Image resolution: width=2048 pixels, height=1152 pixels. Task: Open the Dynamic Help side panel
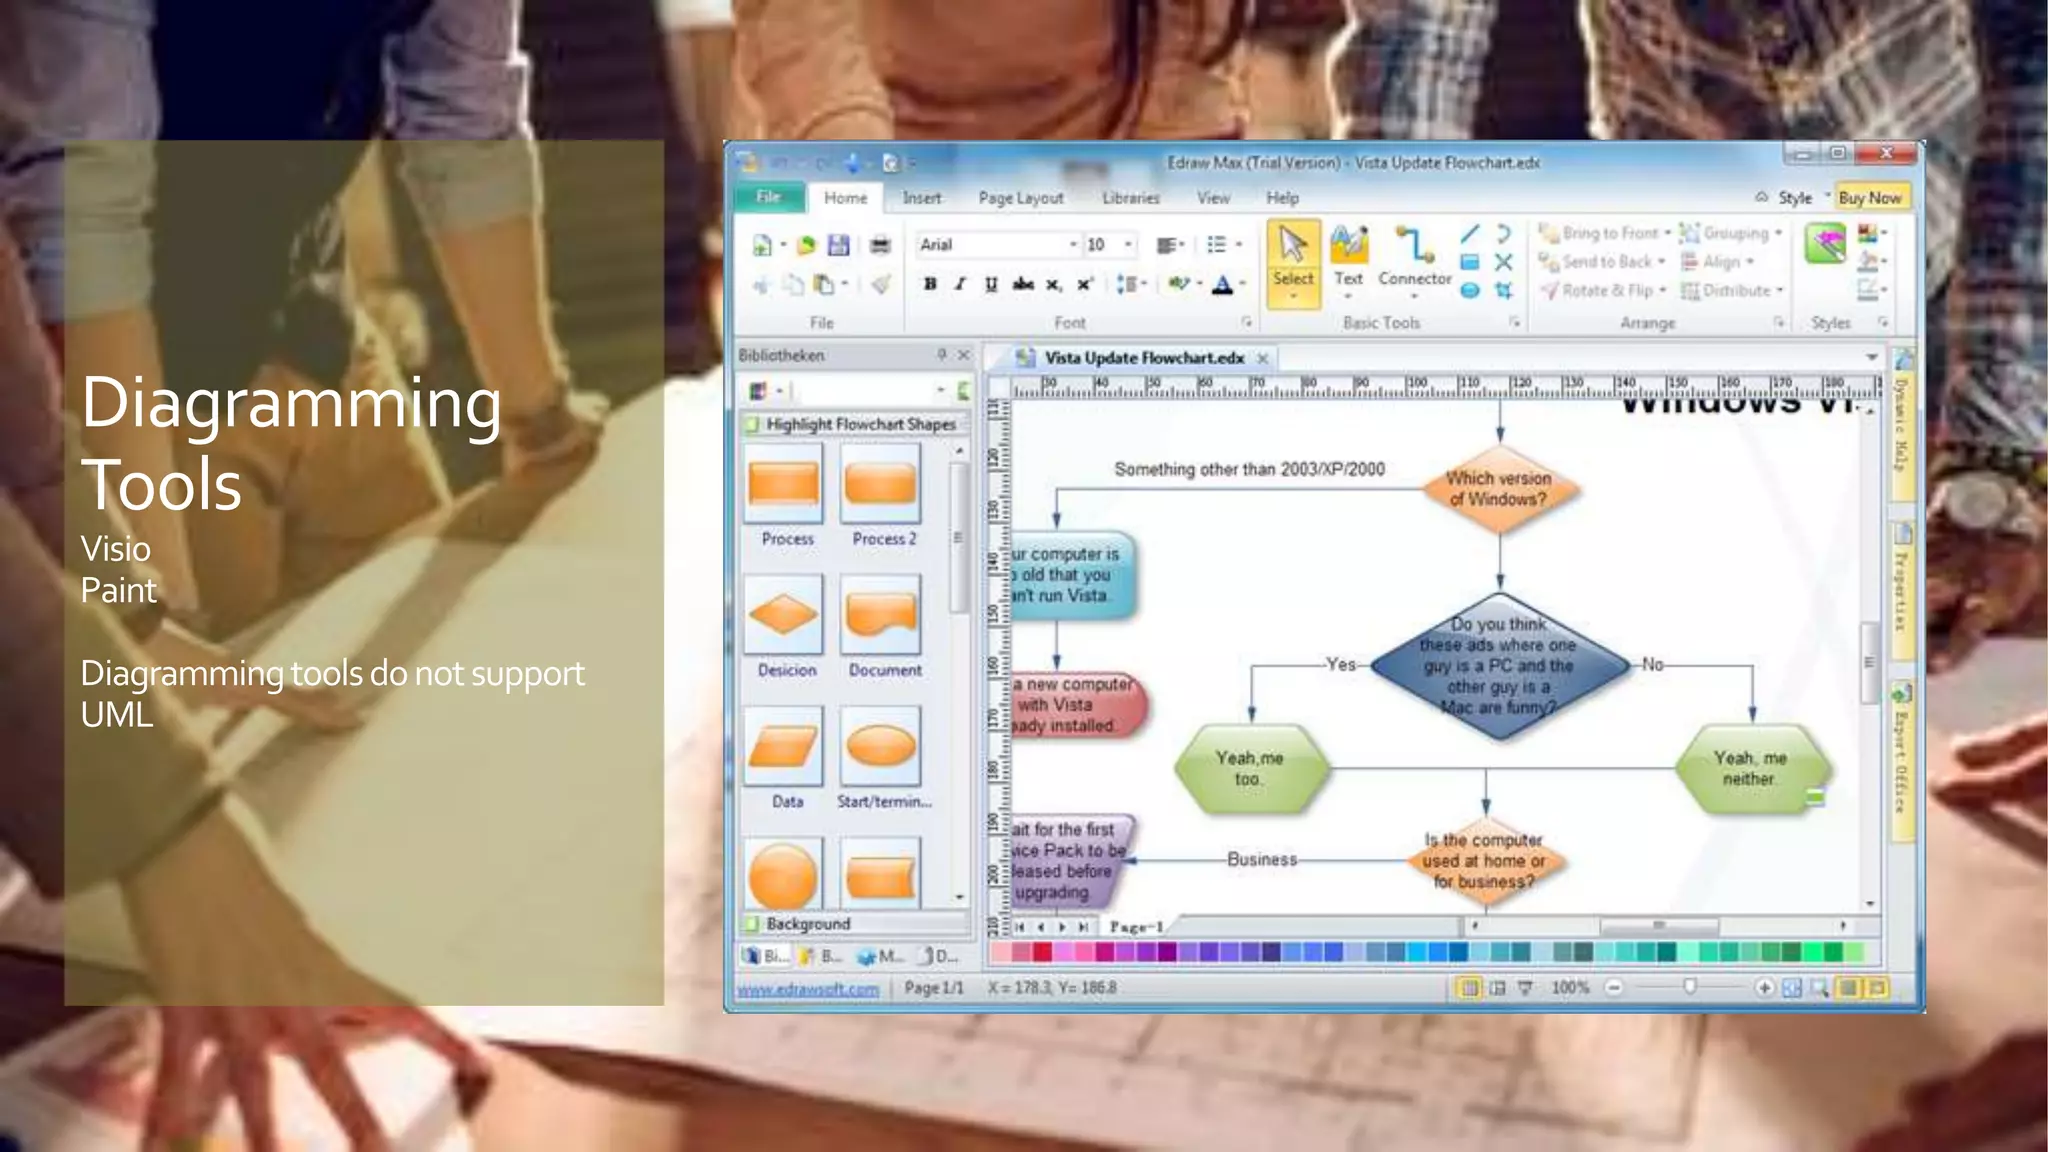pos(1902,424)
